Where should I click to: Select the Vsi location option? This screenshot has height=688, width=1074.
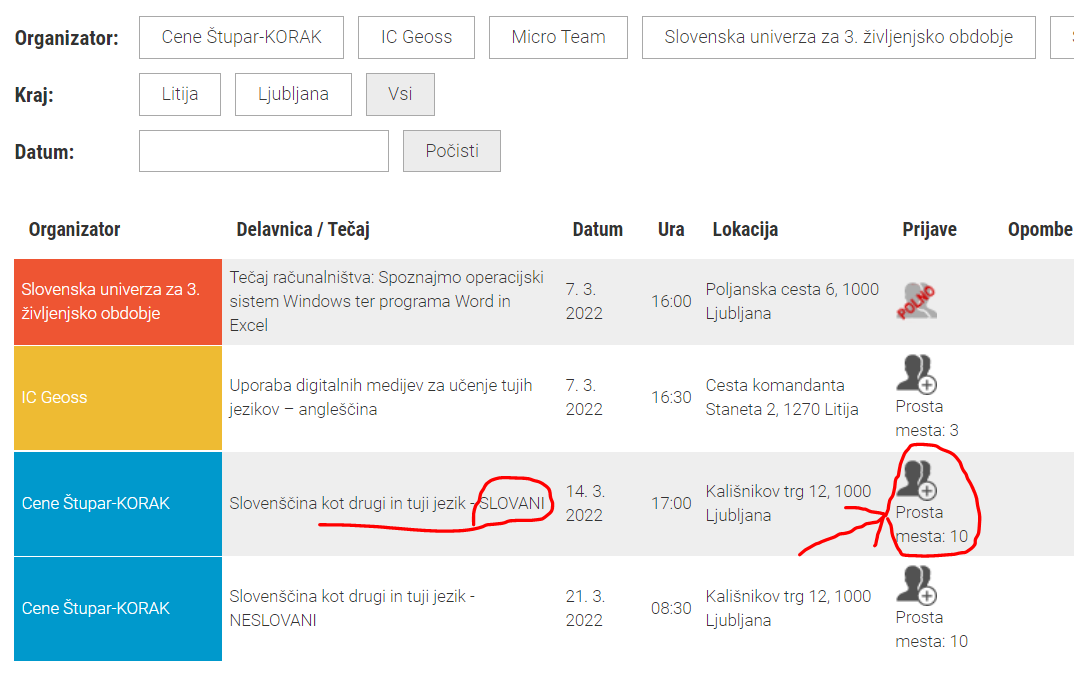tap(400, 95)
